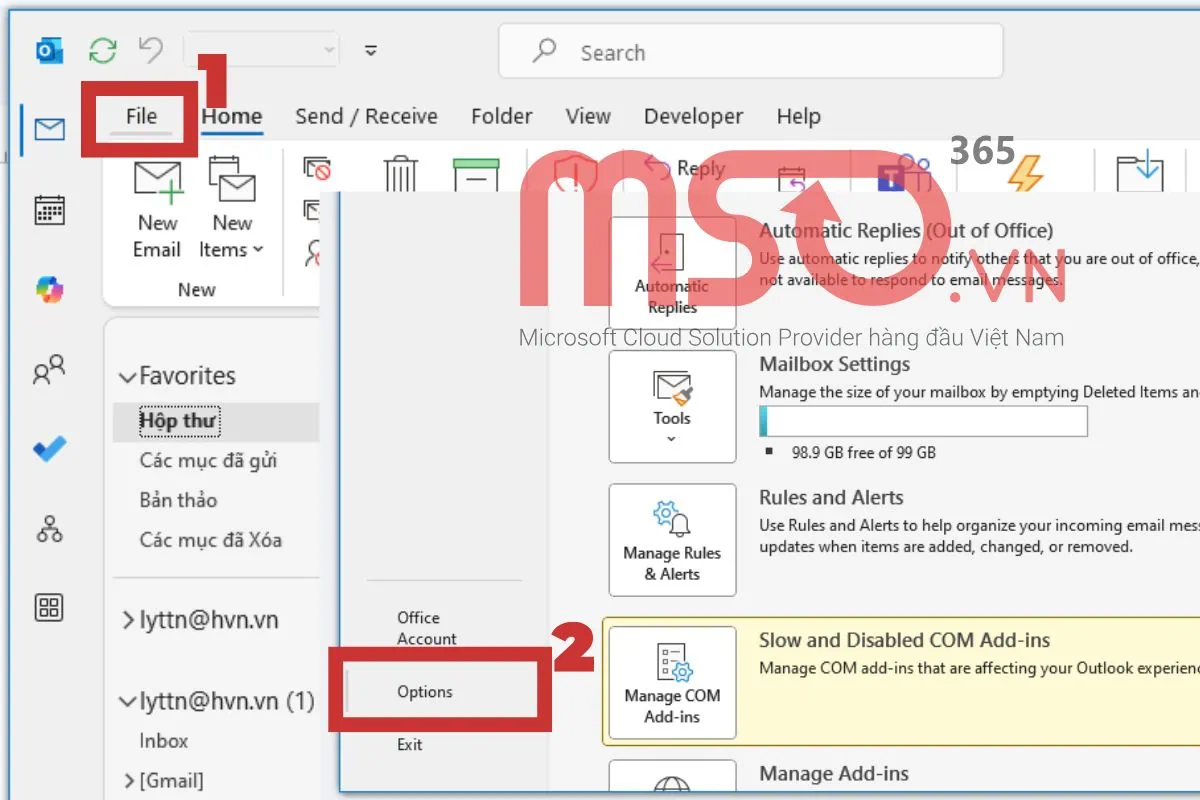Click the Manage COM Add-ins button

pyautogui.click(x=672, y=682)
